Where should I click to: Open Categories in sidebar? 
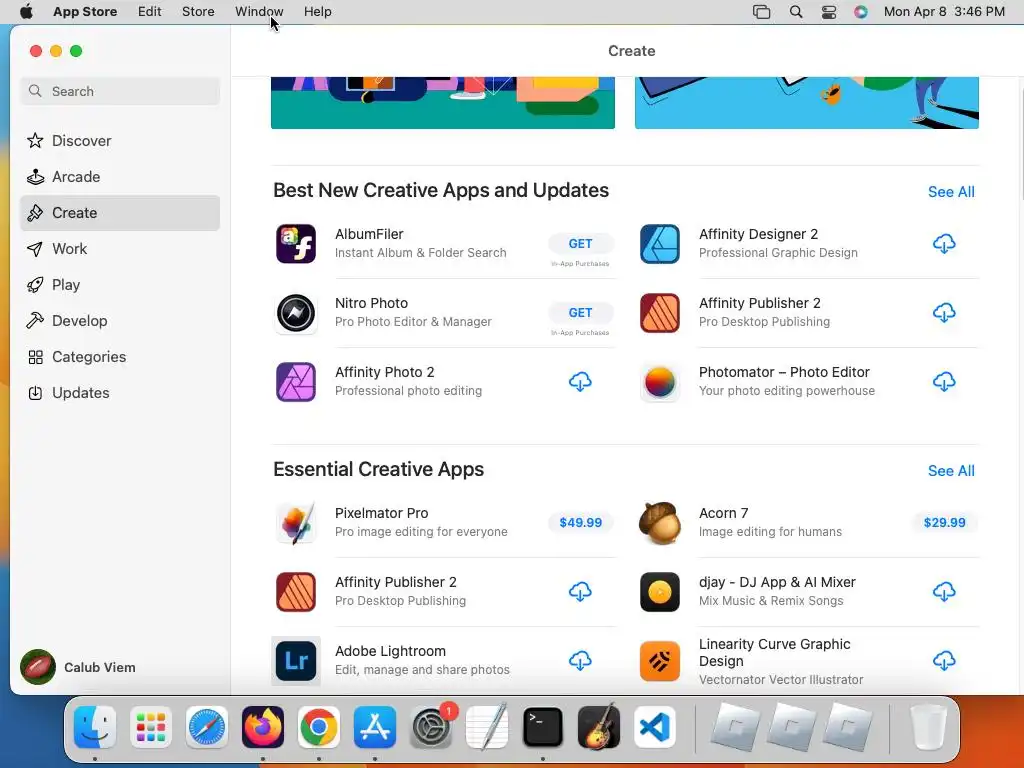[120, 357]
